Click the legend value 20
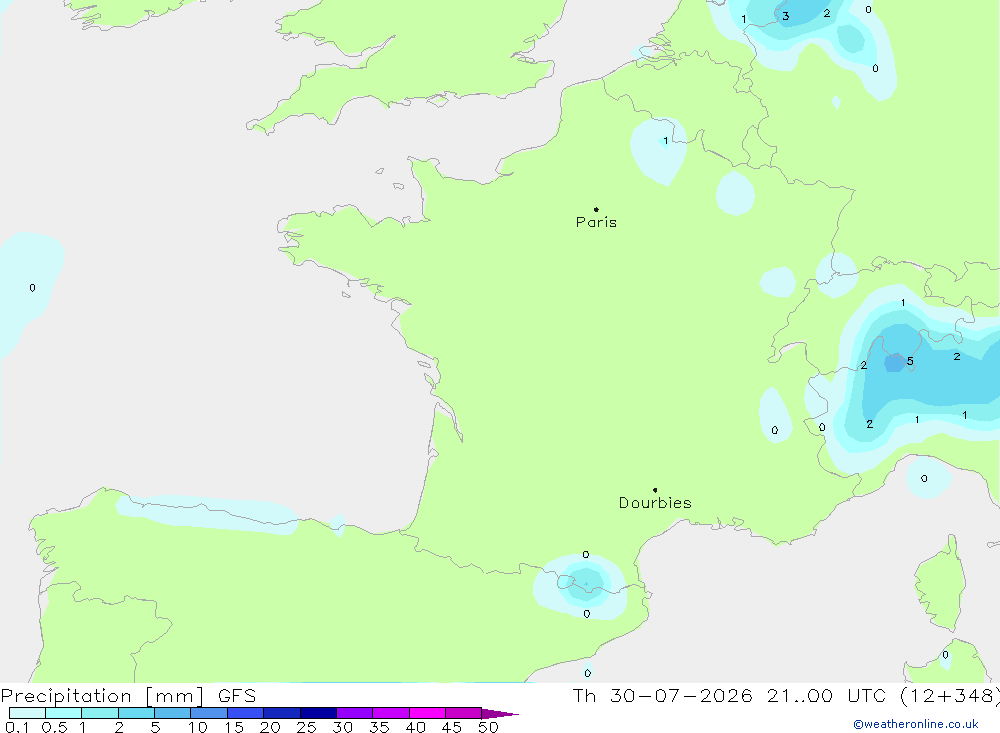 pos(270,727)
